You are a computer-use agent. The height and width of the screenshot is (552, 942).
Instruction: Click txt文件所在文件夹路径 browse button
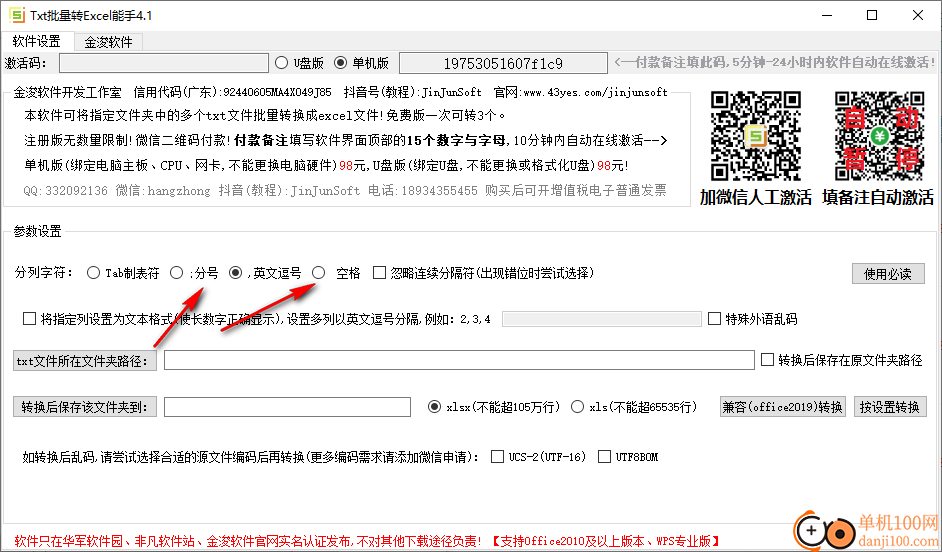tap(85, 361)
